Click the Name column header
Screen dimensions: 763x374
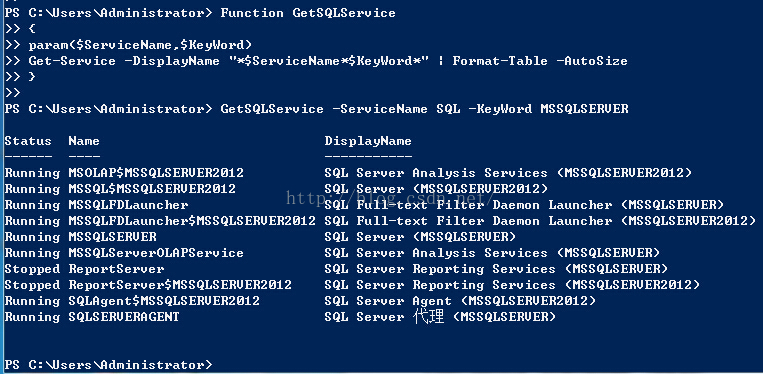pos(84,141)
